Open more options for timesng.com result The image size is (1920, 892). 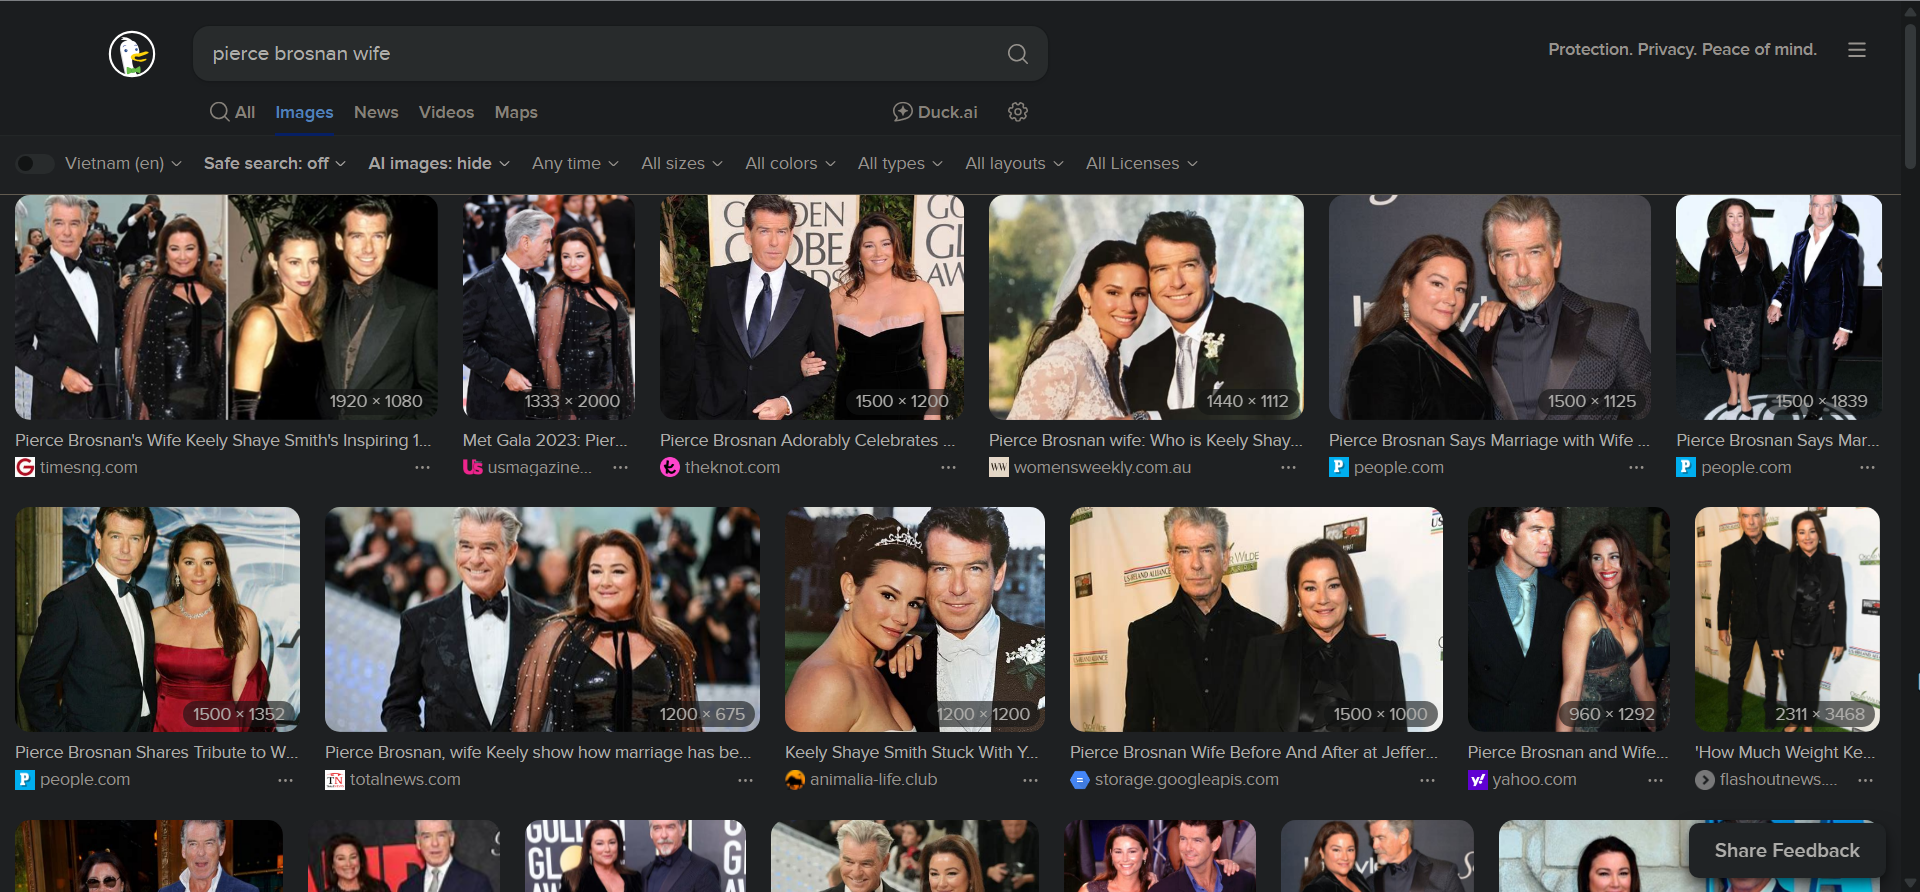(422, 467)
